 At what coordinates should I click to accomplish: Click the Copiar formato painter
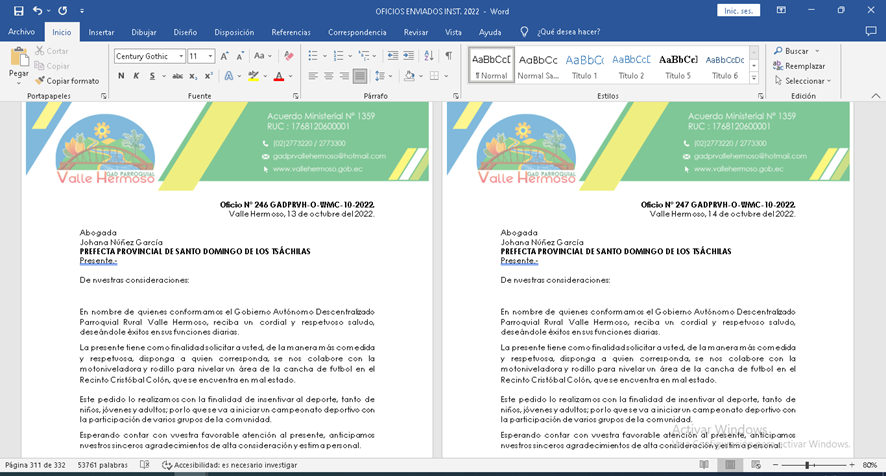pos(66,81)
